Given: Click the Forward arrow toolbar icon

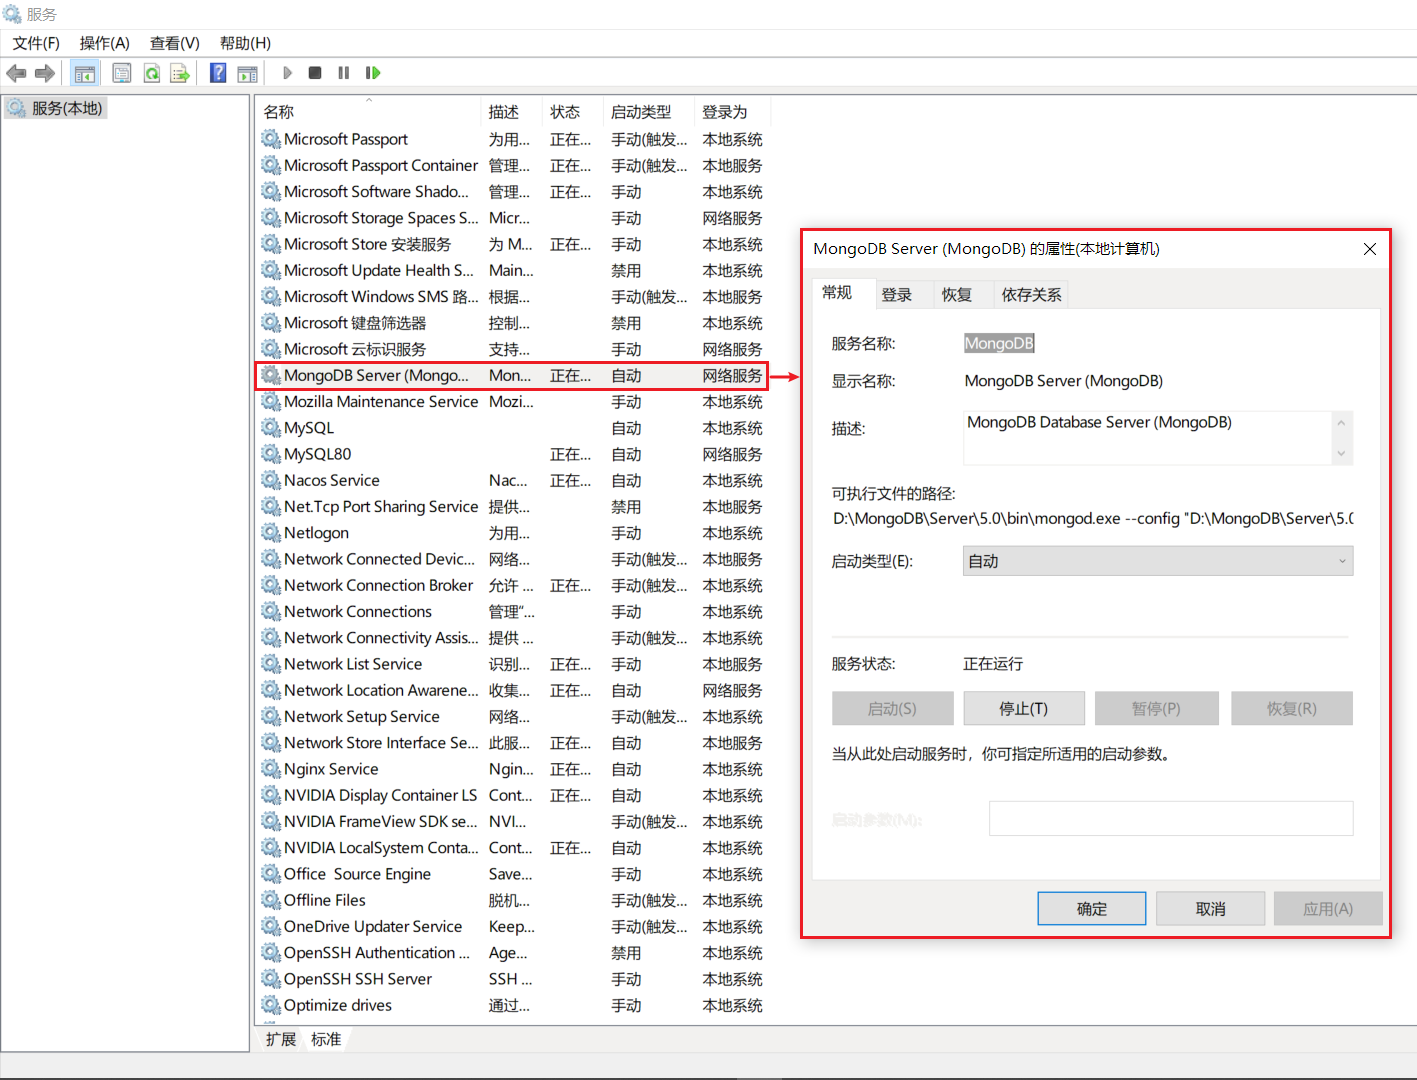Looking at the screenshot, I should click(45, 73).
